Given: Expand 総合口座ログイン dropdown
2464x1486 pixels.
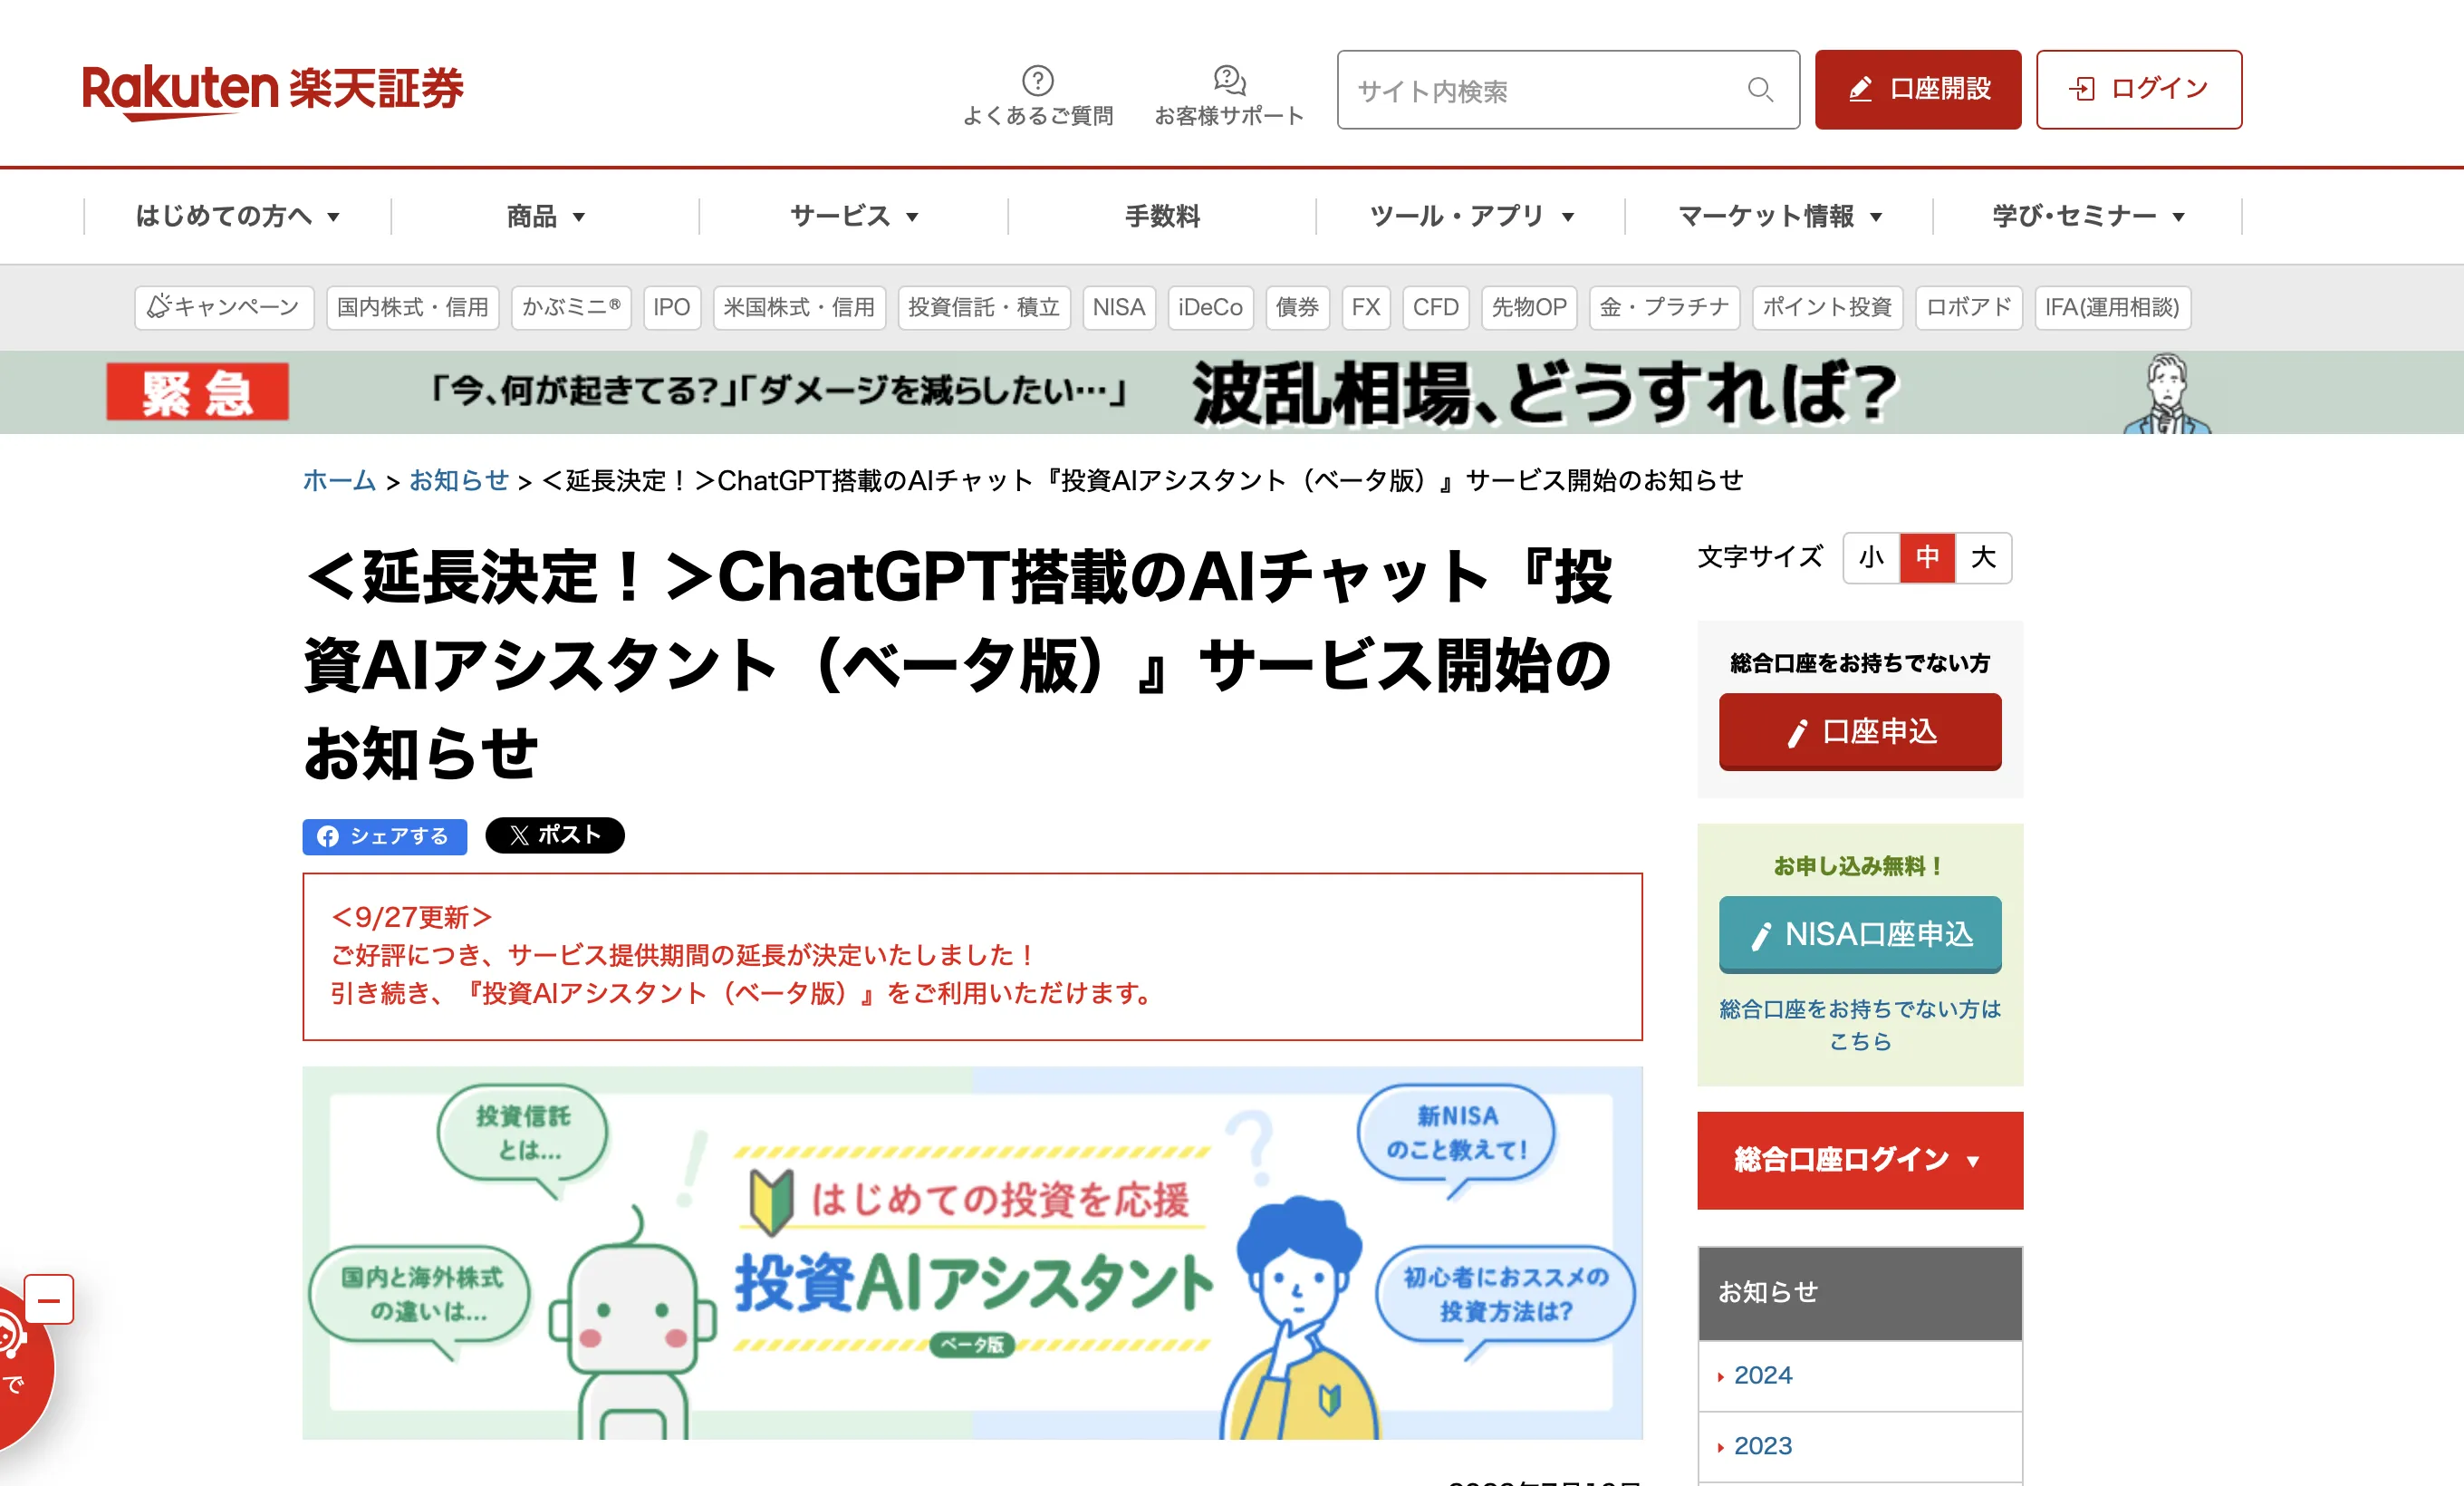Looking at the screenshot, I should (1859, 1160).
